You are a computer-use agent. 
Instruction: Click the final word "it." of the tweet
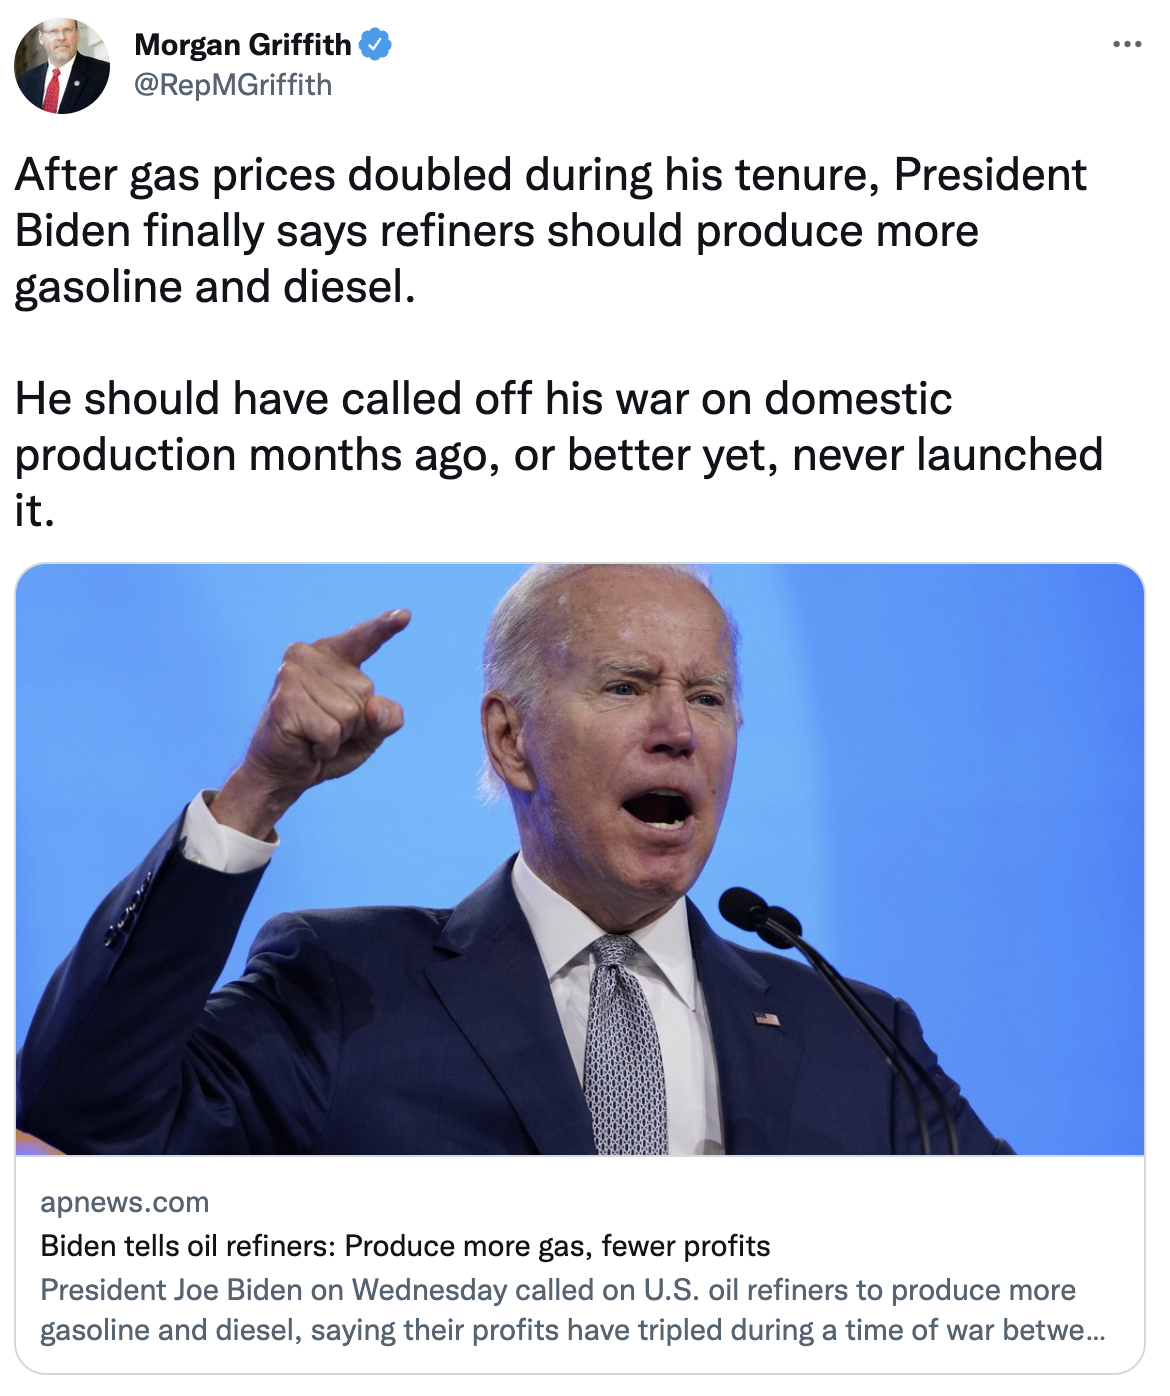tap(34, 511)
